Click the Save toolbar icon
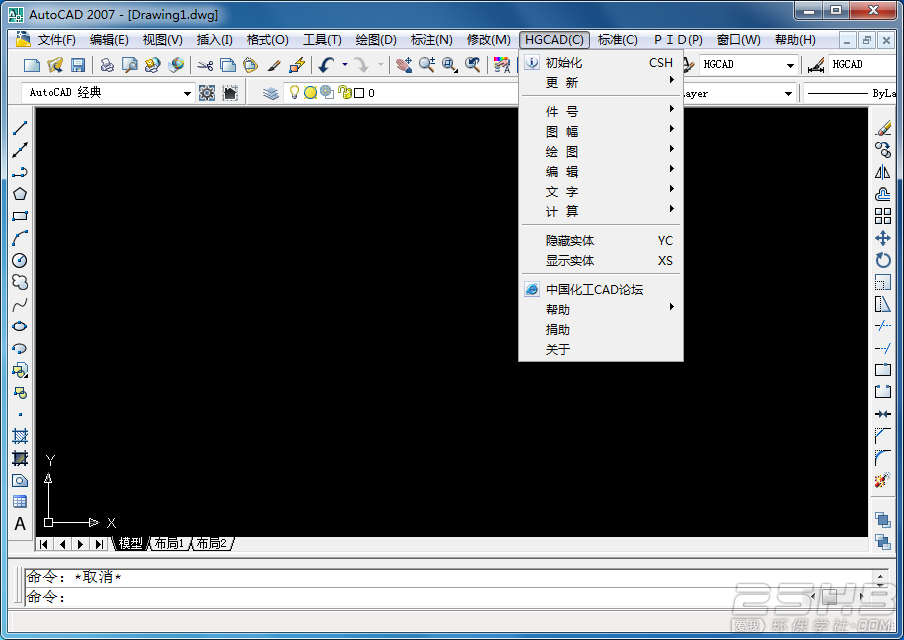 [x=78, y=65]
